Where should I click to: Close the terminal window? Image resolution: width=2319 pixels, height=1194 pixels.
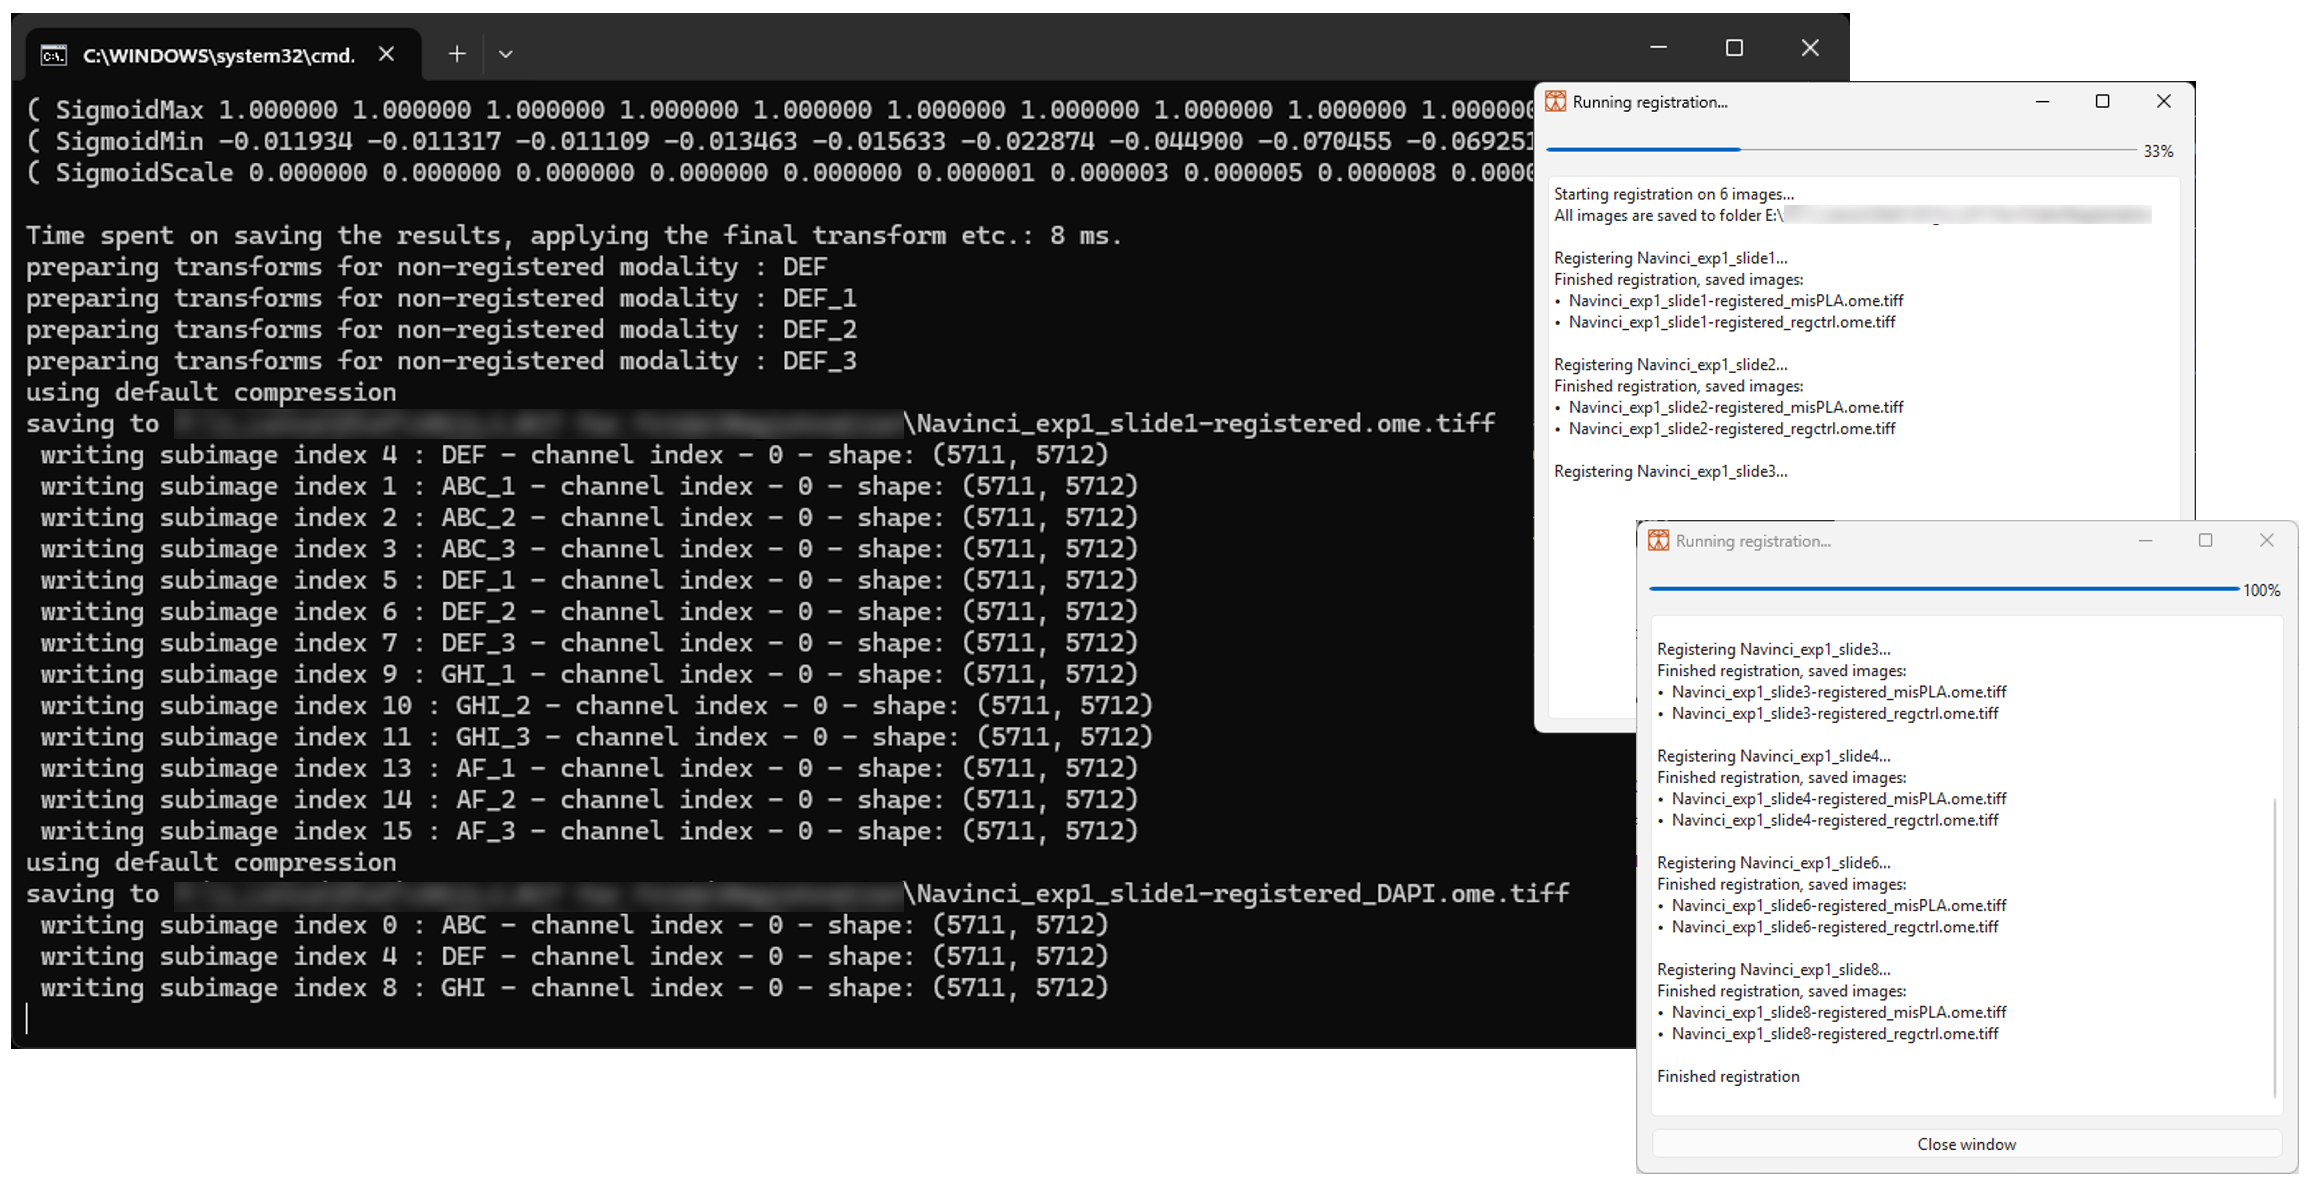point(1810,48)
